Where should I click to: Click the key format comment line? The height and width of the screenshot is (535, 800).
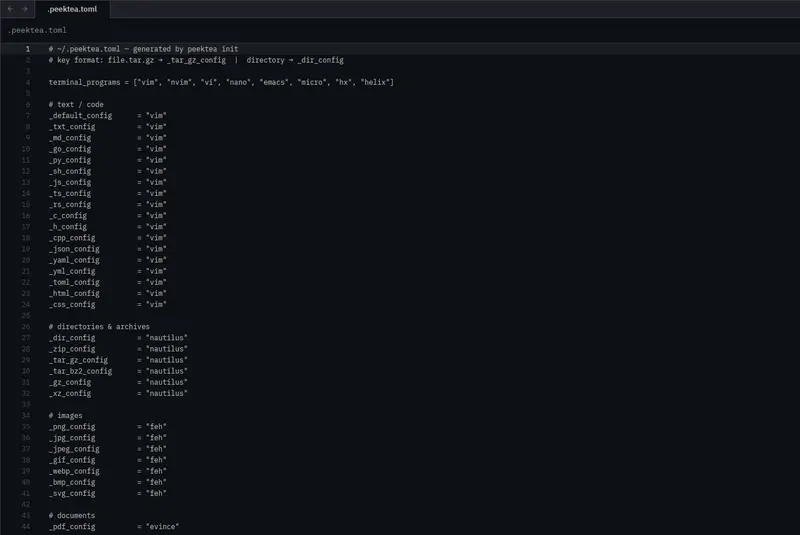point(196,60)
